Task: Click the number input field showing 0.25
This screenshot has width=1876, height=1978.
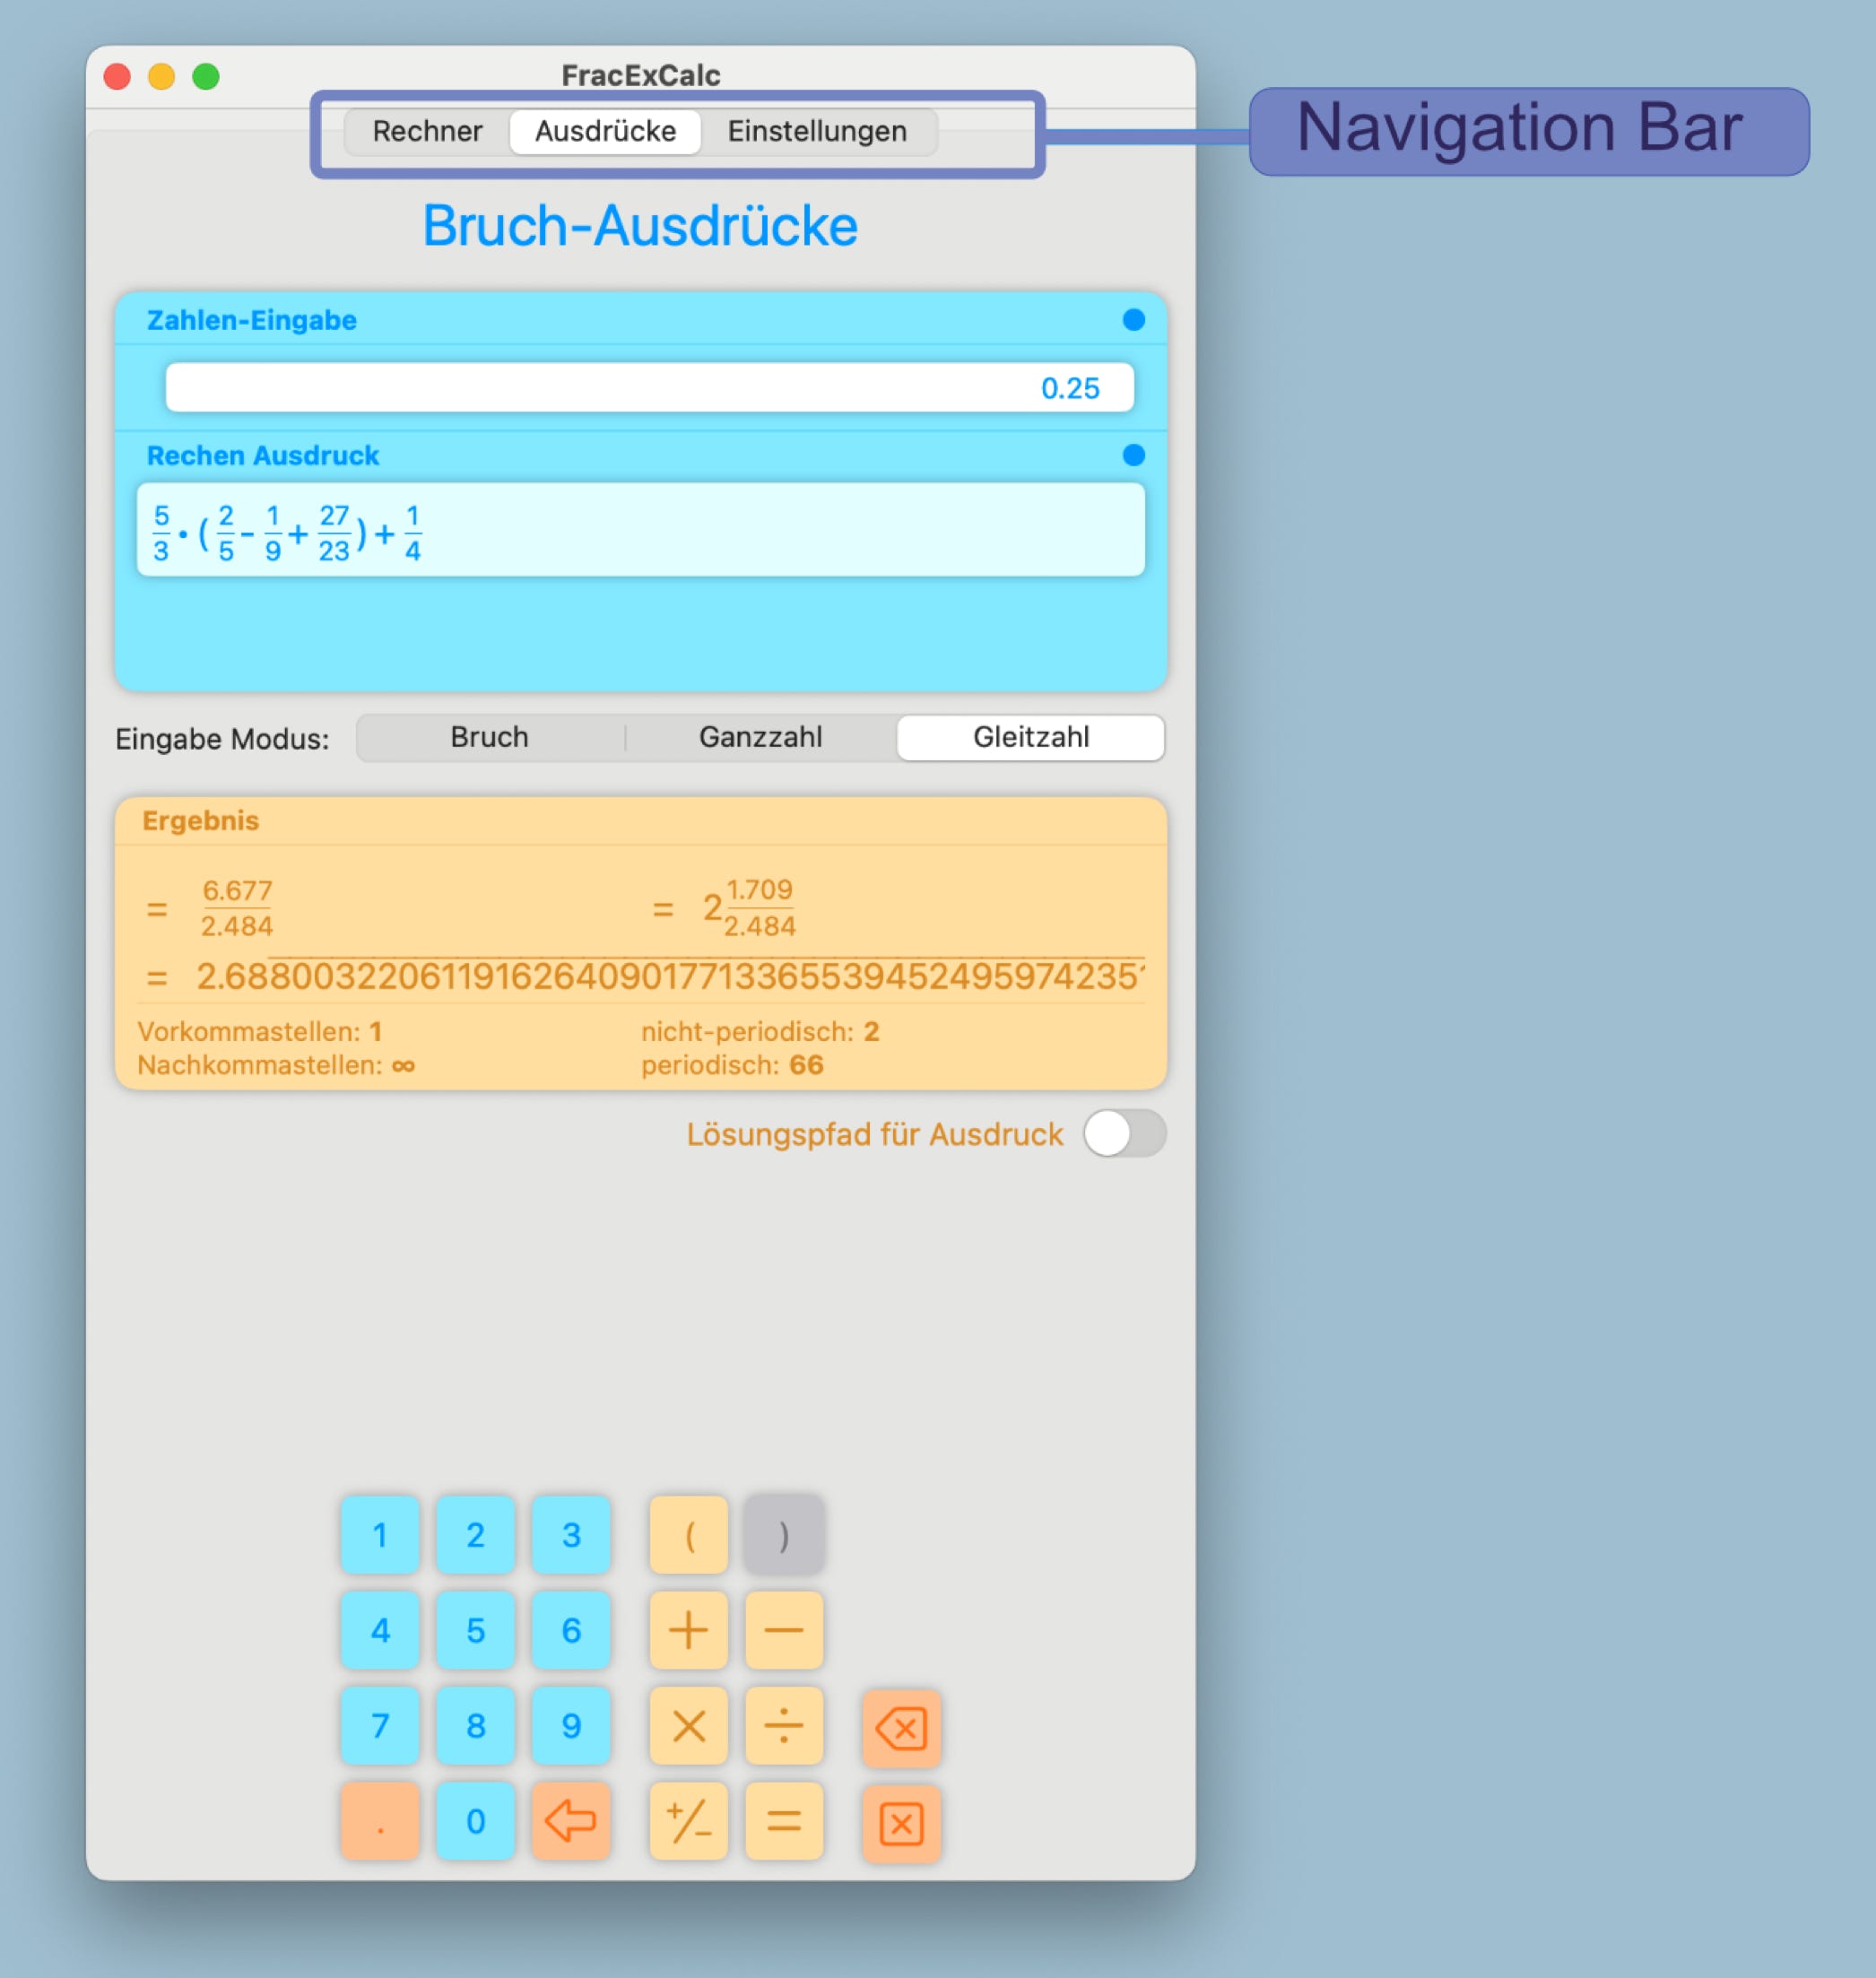Action: (649, 388)
